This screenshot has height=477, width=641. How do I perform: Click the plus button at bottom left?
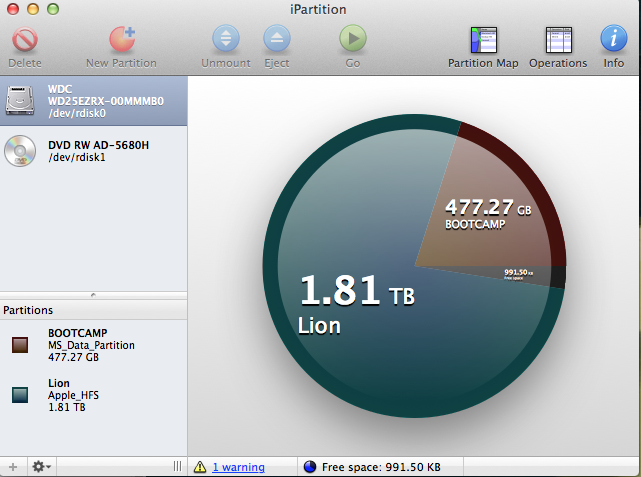tap(13, 467)
